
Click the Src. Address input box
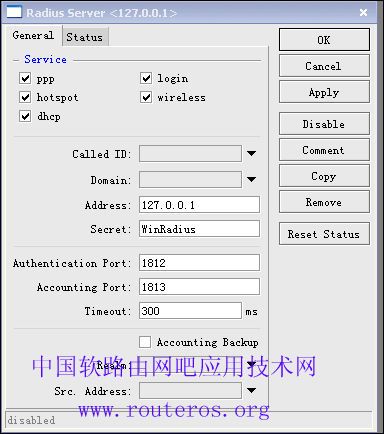click(x=190, y=390)
